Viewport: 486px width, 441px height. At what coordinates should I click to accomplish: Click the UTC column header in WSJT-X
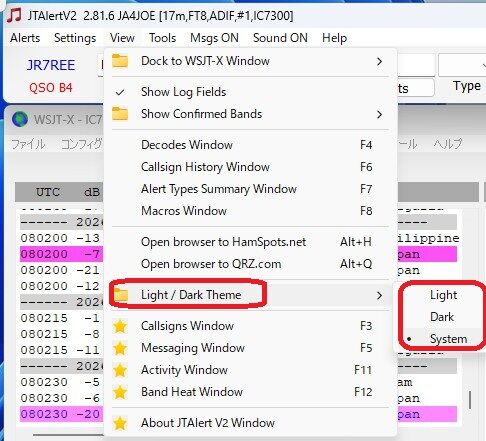[x=48, y=192]
